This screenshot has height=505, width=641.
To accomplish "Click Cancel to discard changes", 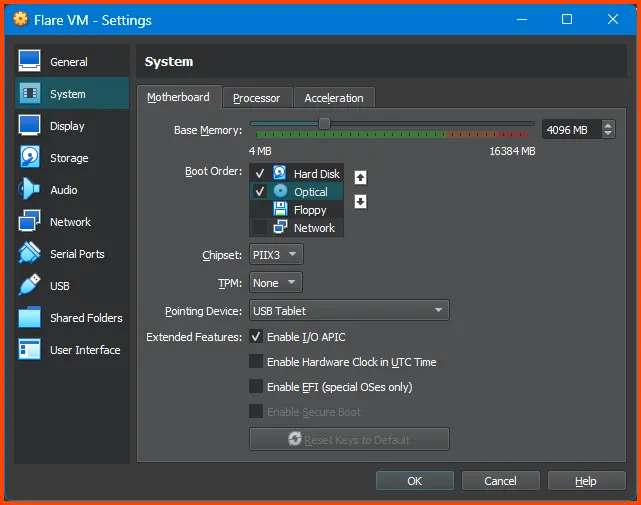I will pos(500,481).
